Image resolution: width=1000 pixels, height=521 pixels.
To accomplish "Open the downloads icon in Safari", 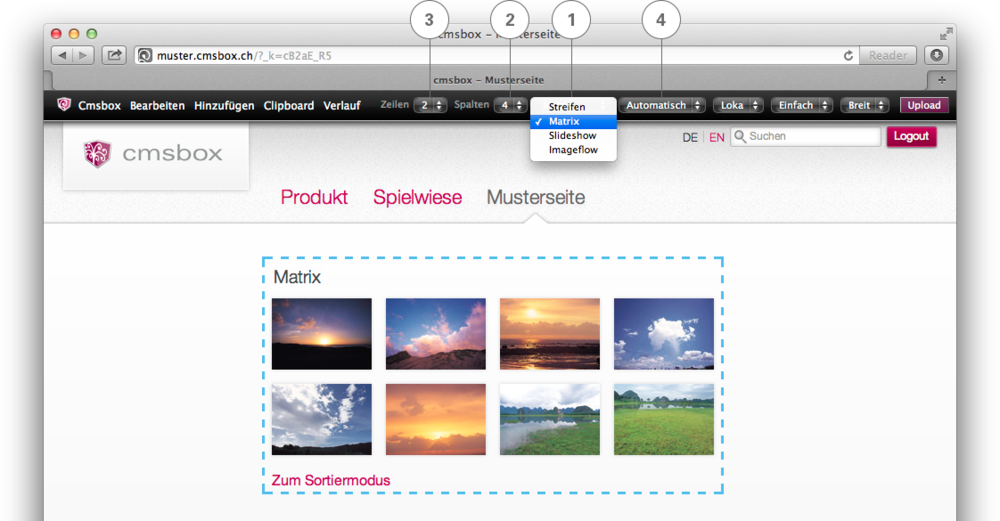I will pos(936,56).
